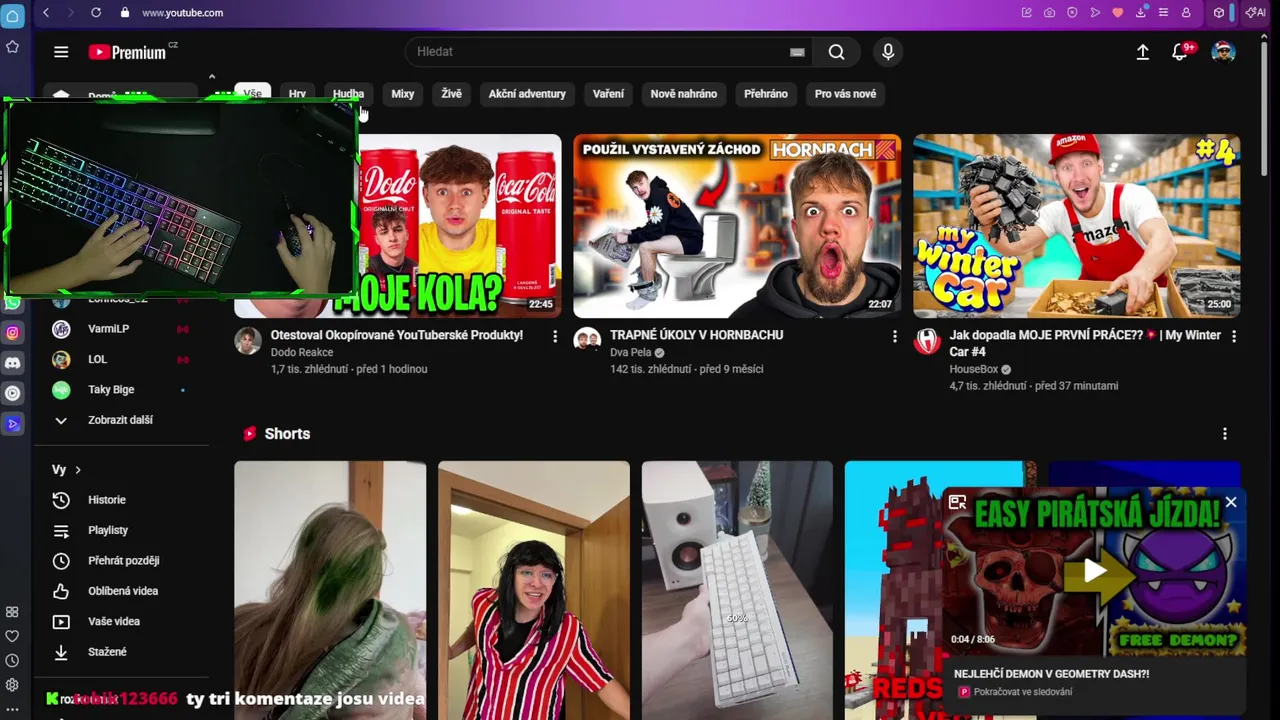The height and width of the screenshot is (720, 1280).
Task: Open the browser AI assistant button
Action: 1255,13
